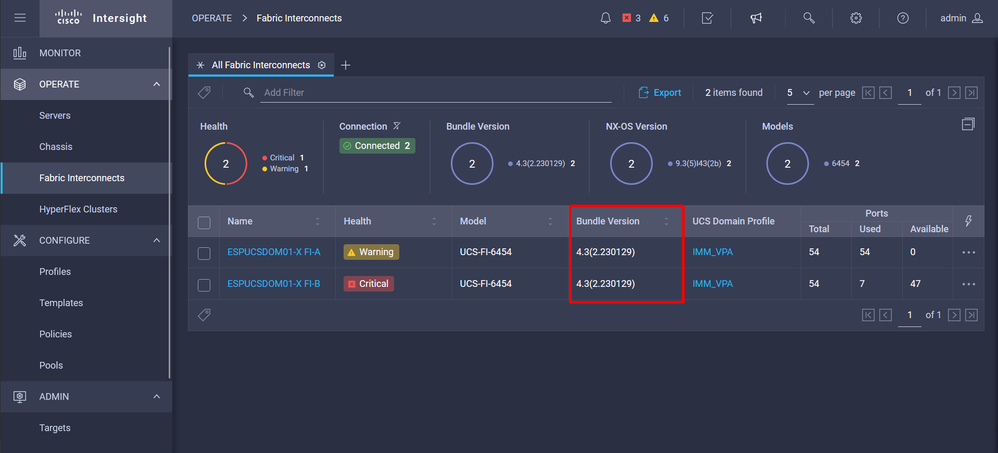
Task: Go to previous page in bottom pager
Action: (x=885, y=315)
